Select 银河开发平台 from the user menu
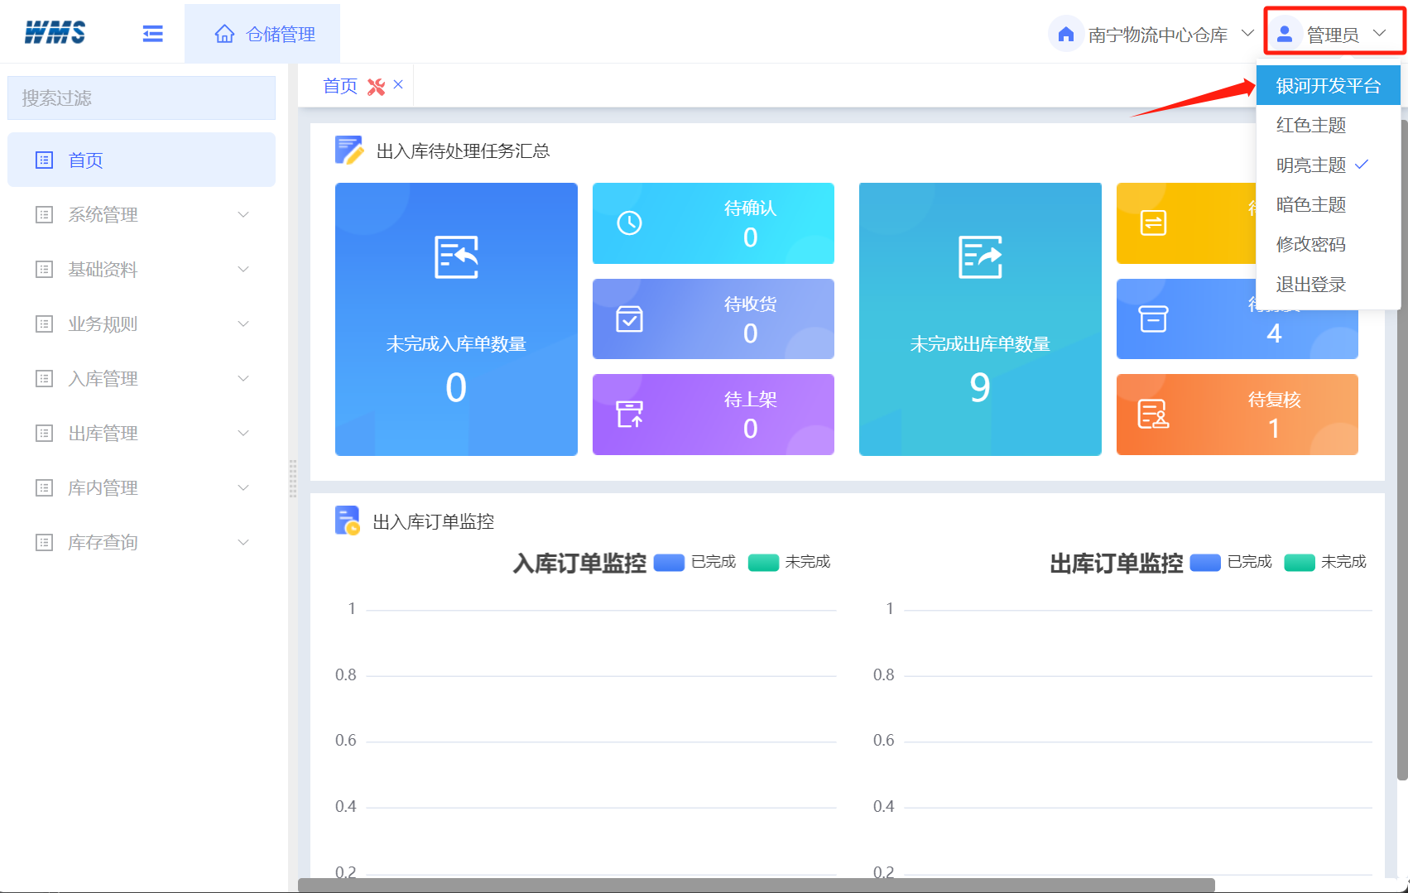 pos(1327,86)
